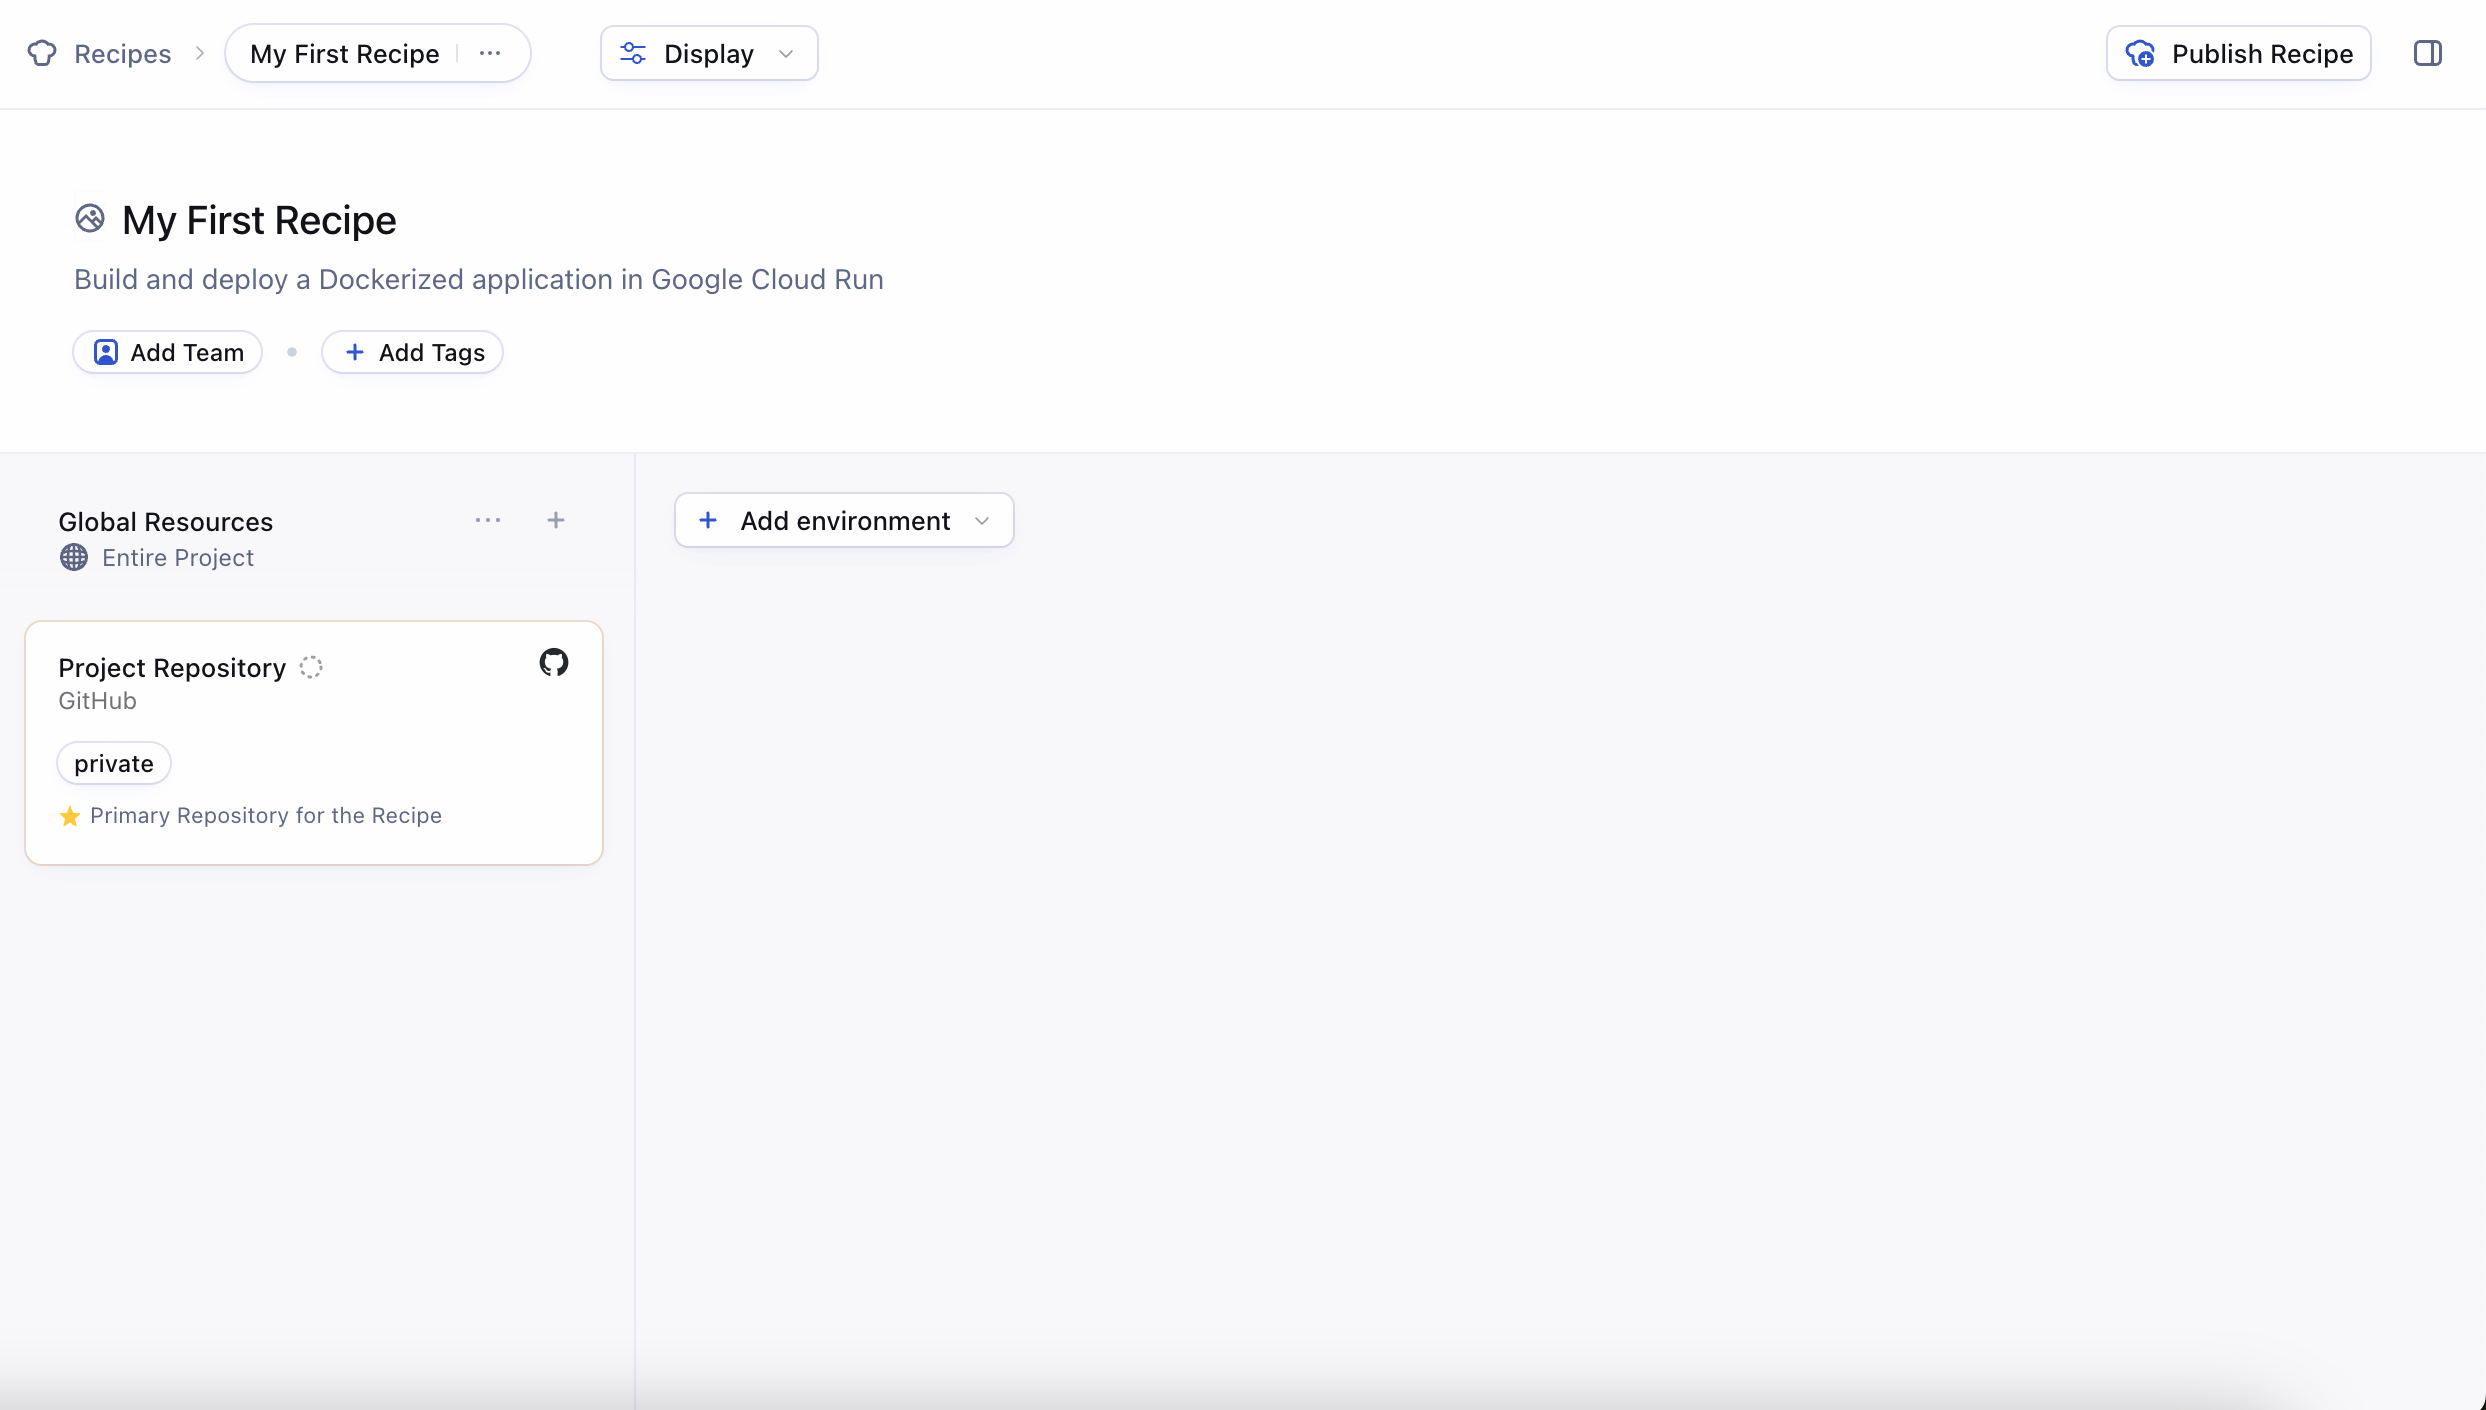The width and height of the screenshot is (2486, 1410).
Task: Click the plus icon on Global Resources panel
Action: [x=555, y=521]
